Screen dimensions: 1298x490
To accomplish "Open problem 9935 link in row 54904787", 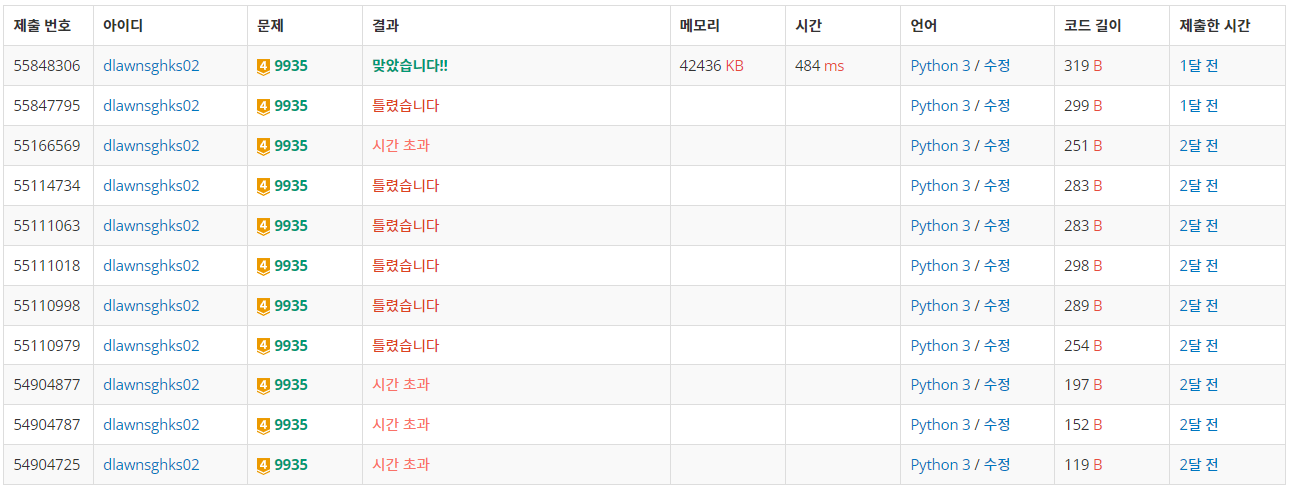I will pyautogui.click(x=291, y=425).
